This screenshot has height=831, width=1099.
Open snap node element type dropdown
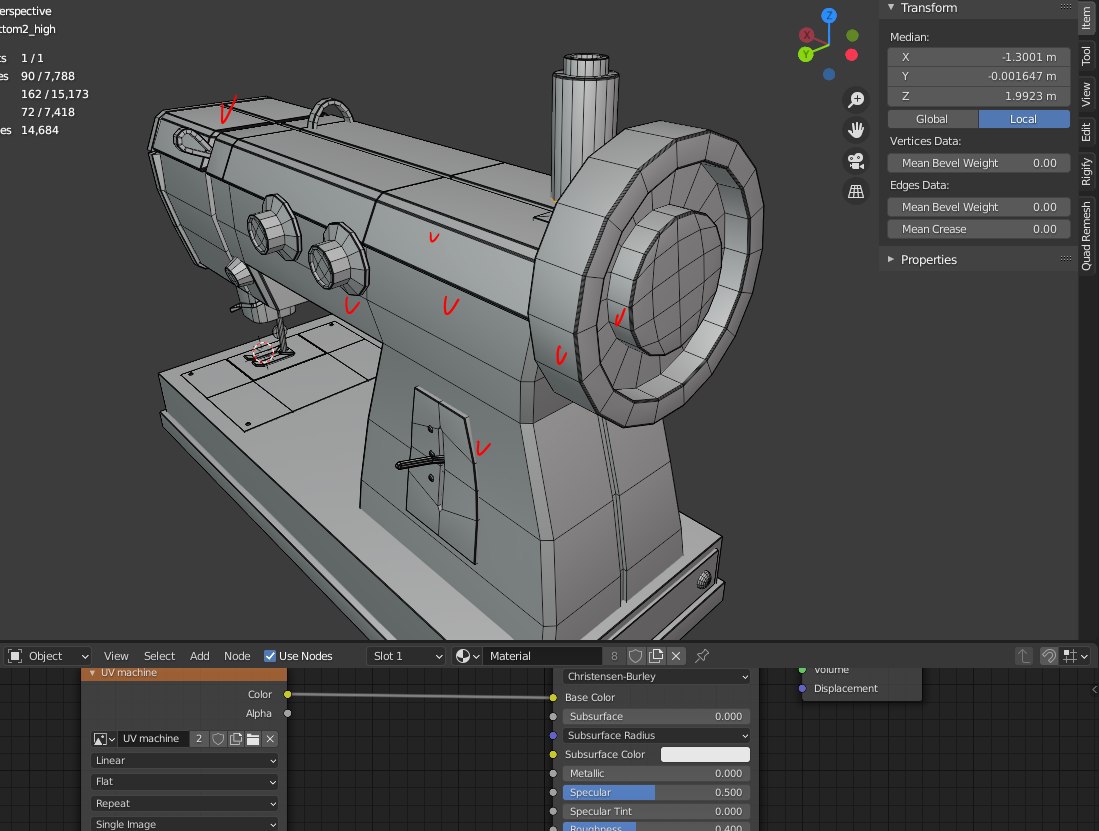1075,656
